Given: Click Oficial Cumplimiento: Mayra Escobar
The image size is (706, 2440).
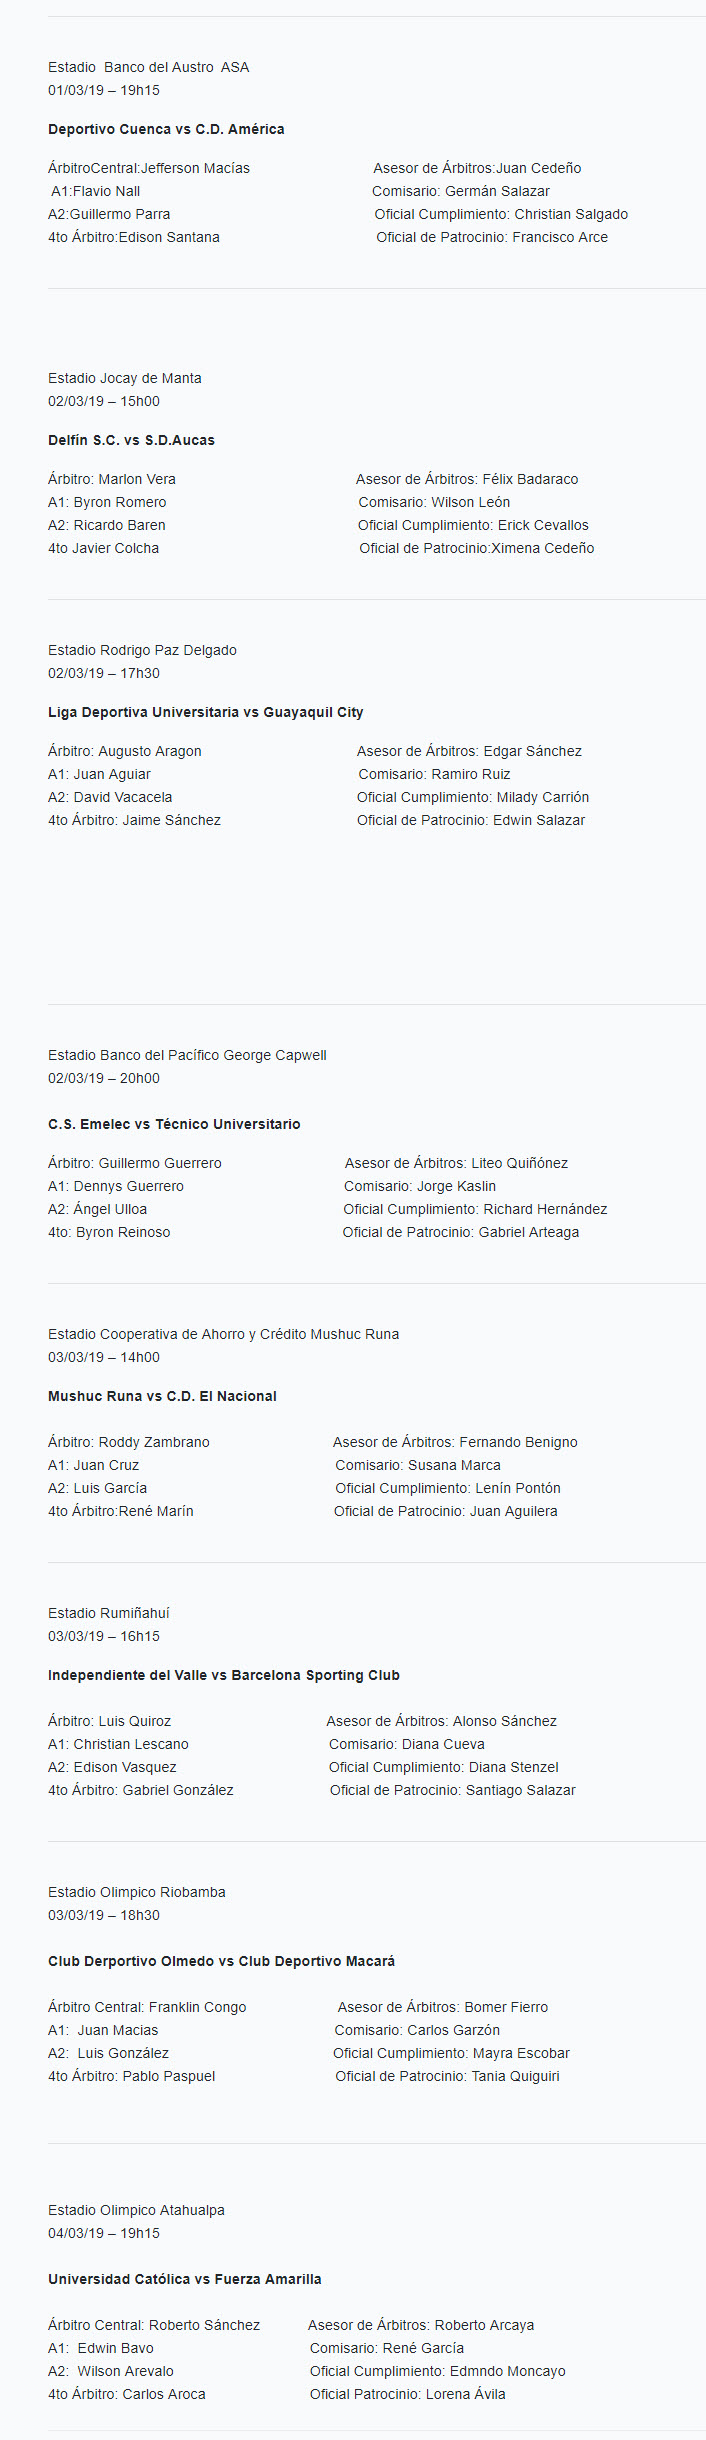Looking at the screenshot, I should pyautogui.click(x=451, y=2053).
